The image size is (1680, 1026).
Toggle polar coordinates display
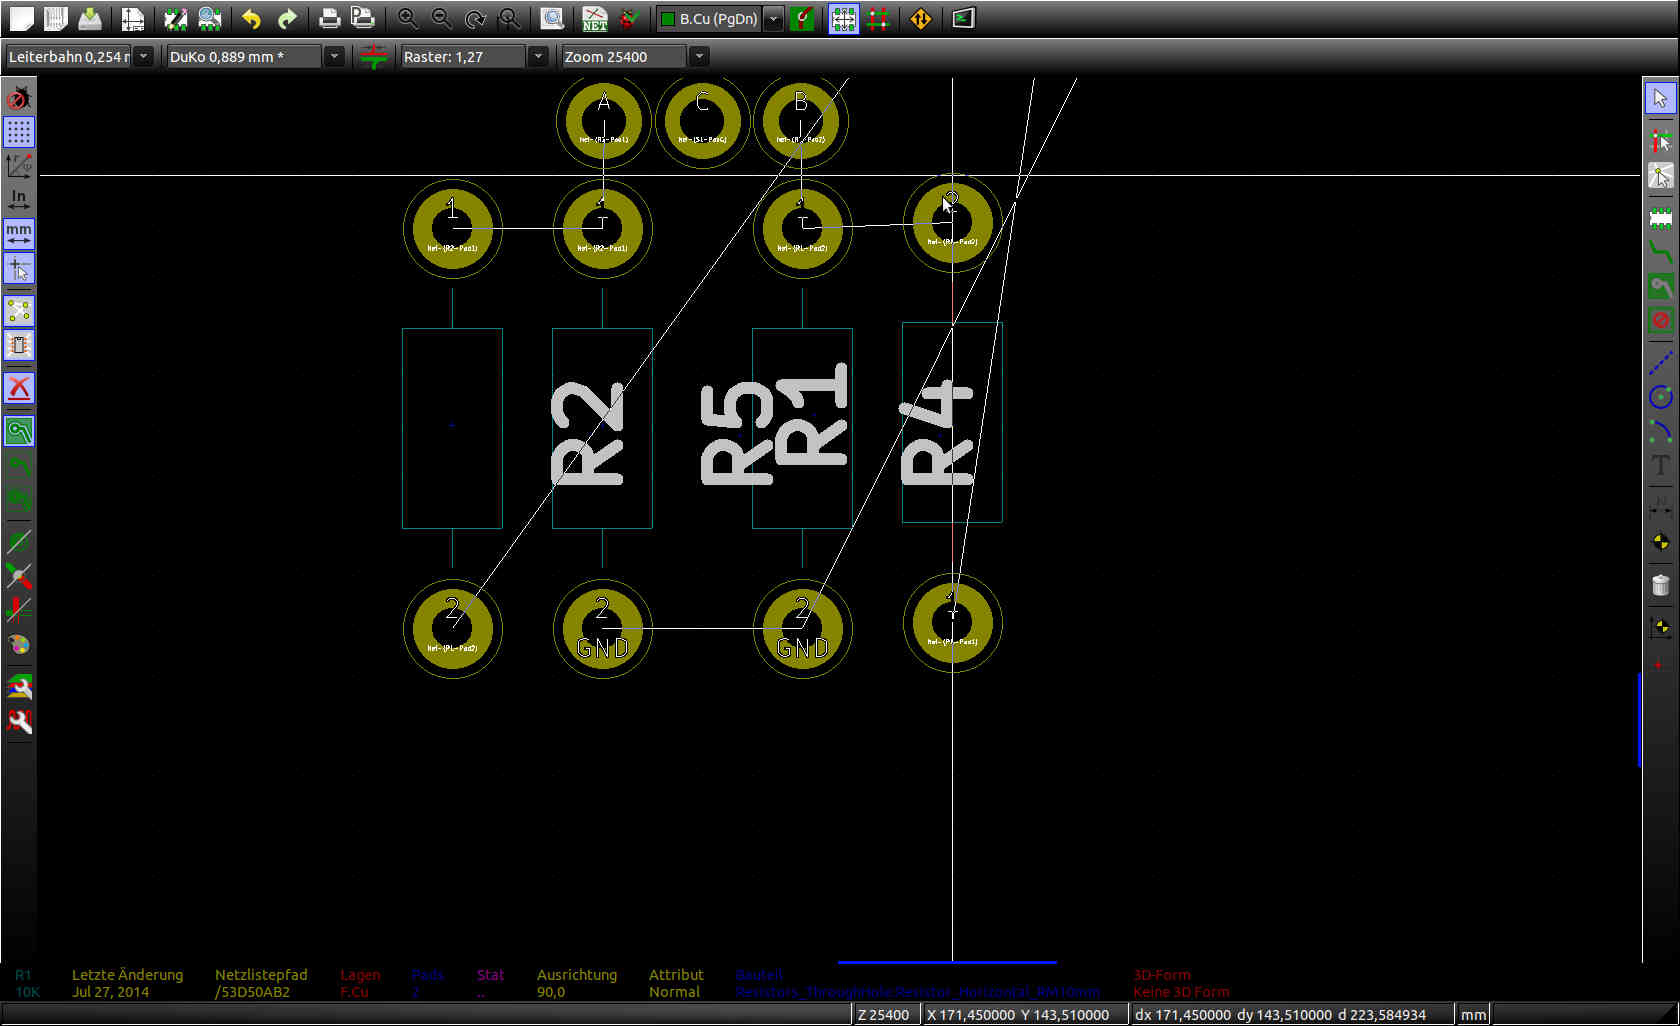point(19,166)
